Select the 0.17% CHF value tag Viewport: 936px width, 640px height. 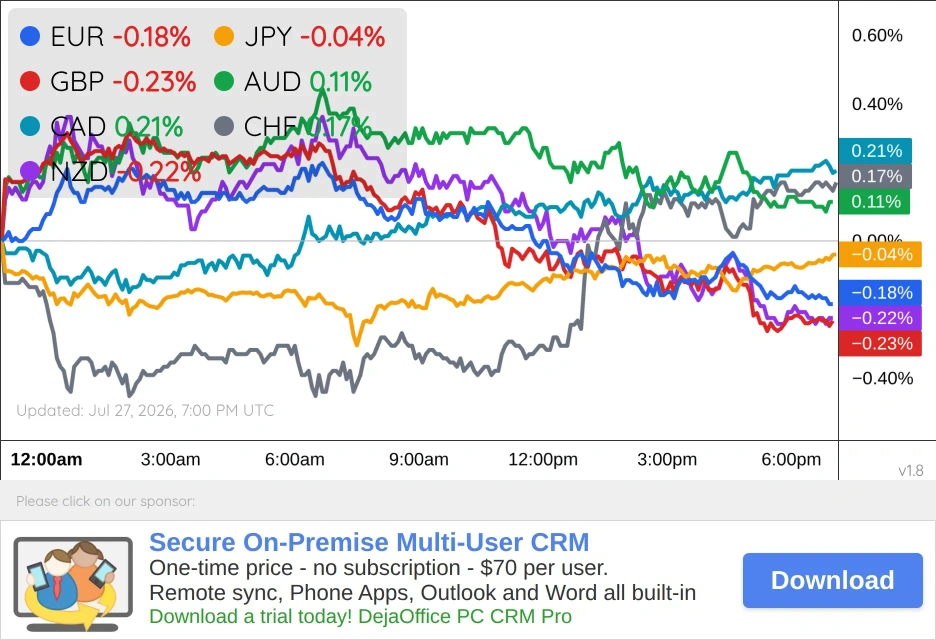click(x=875, y=176)
